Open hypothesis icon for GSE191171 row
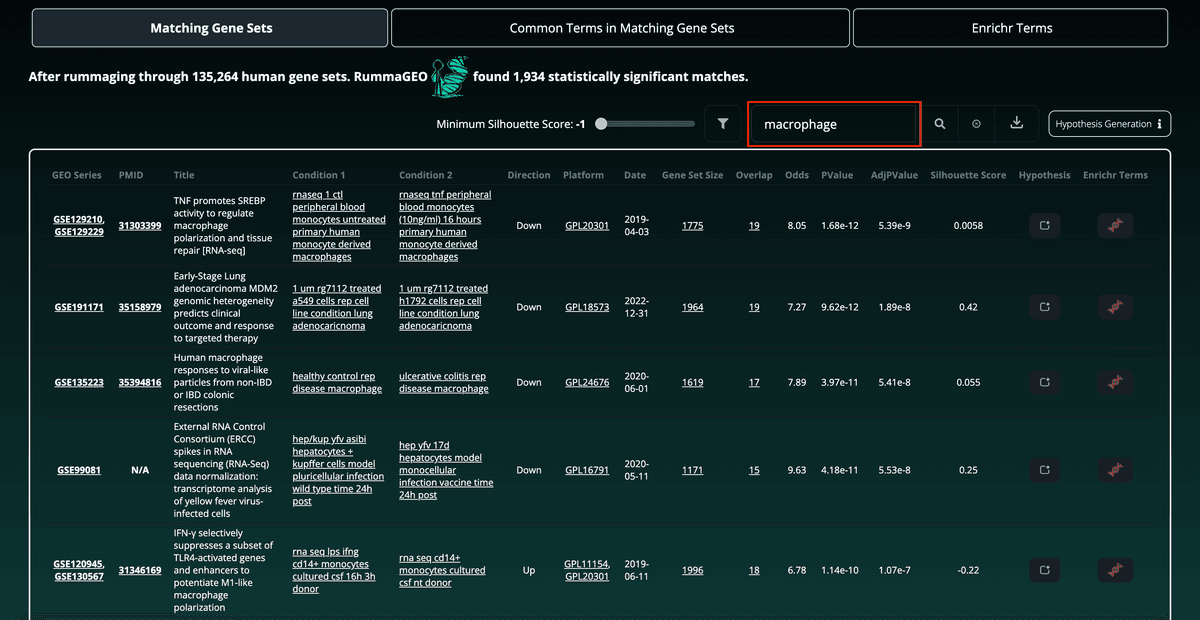 click(1045, 307)
